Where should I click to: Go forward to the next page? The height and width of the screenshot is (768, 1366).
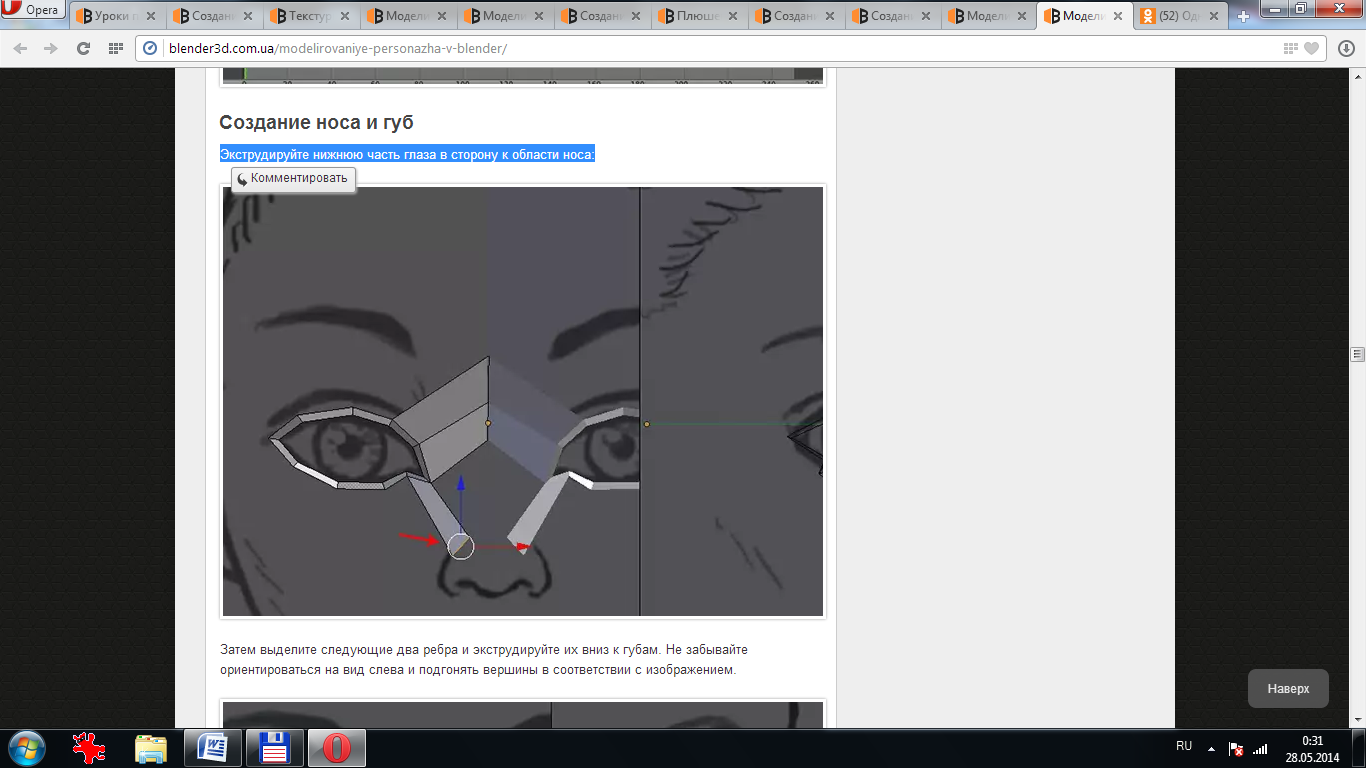[52, 49]
